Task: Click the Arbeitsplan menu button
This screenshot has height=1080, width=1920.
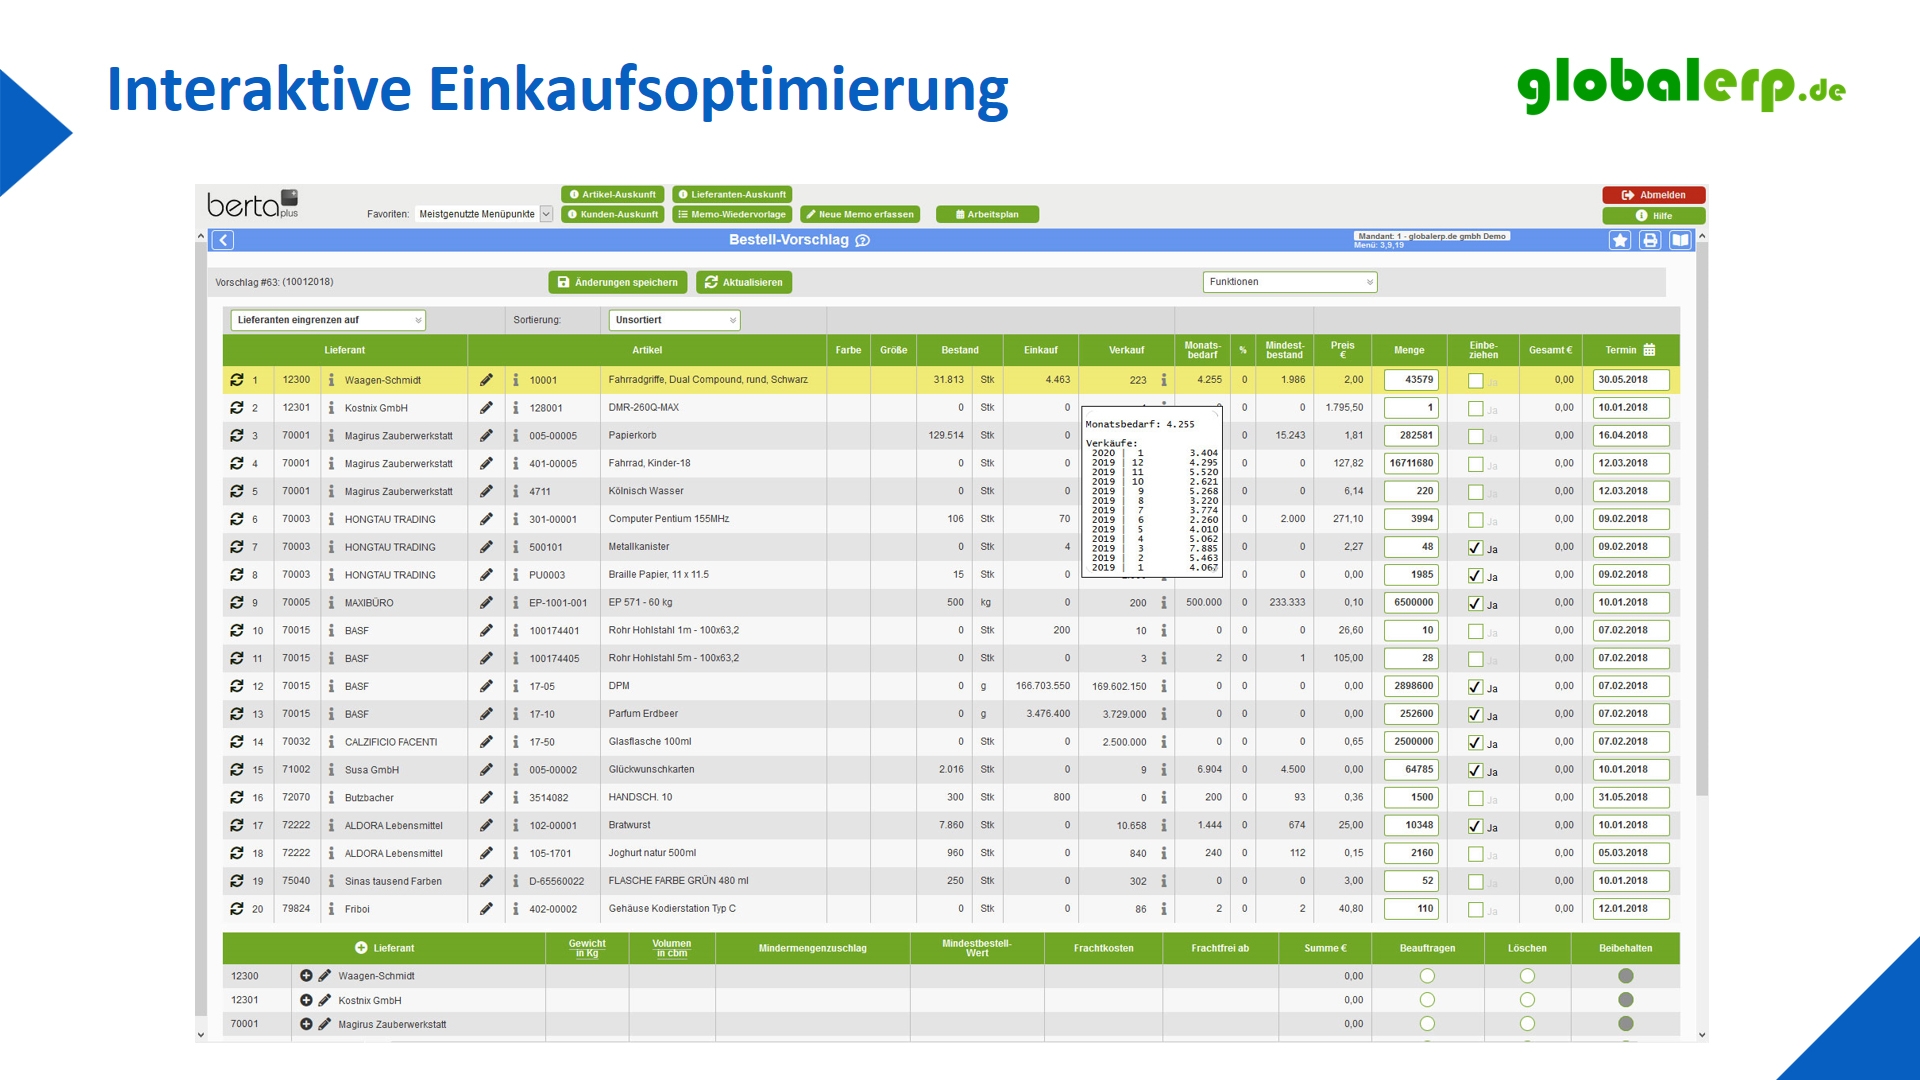Action: [x=987, y=214]
